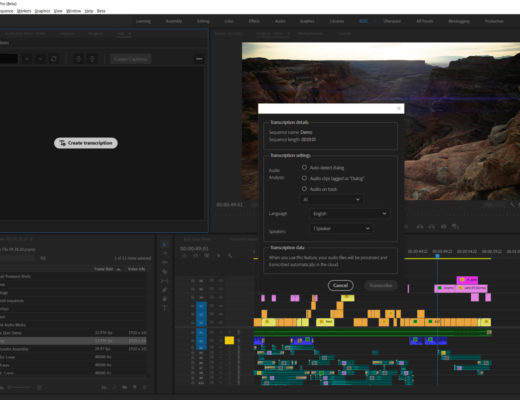Open the Help menu
The height and width of the screenshot is (400, 520).
[89, 11]
